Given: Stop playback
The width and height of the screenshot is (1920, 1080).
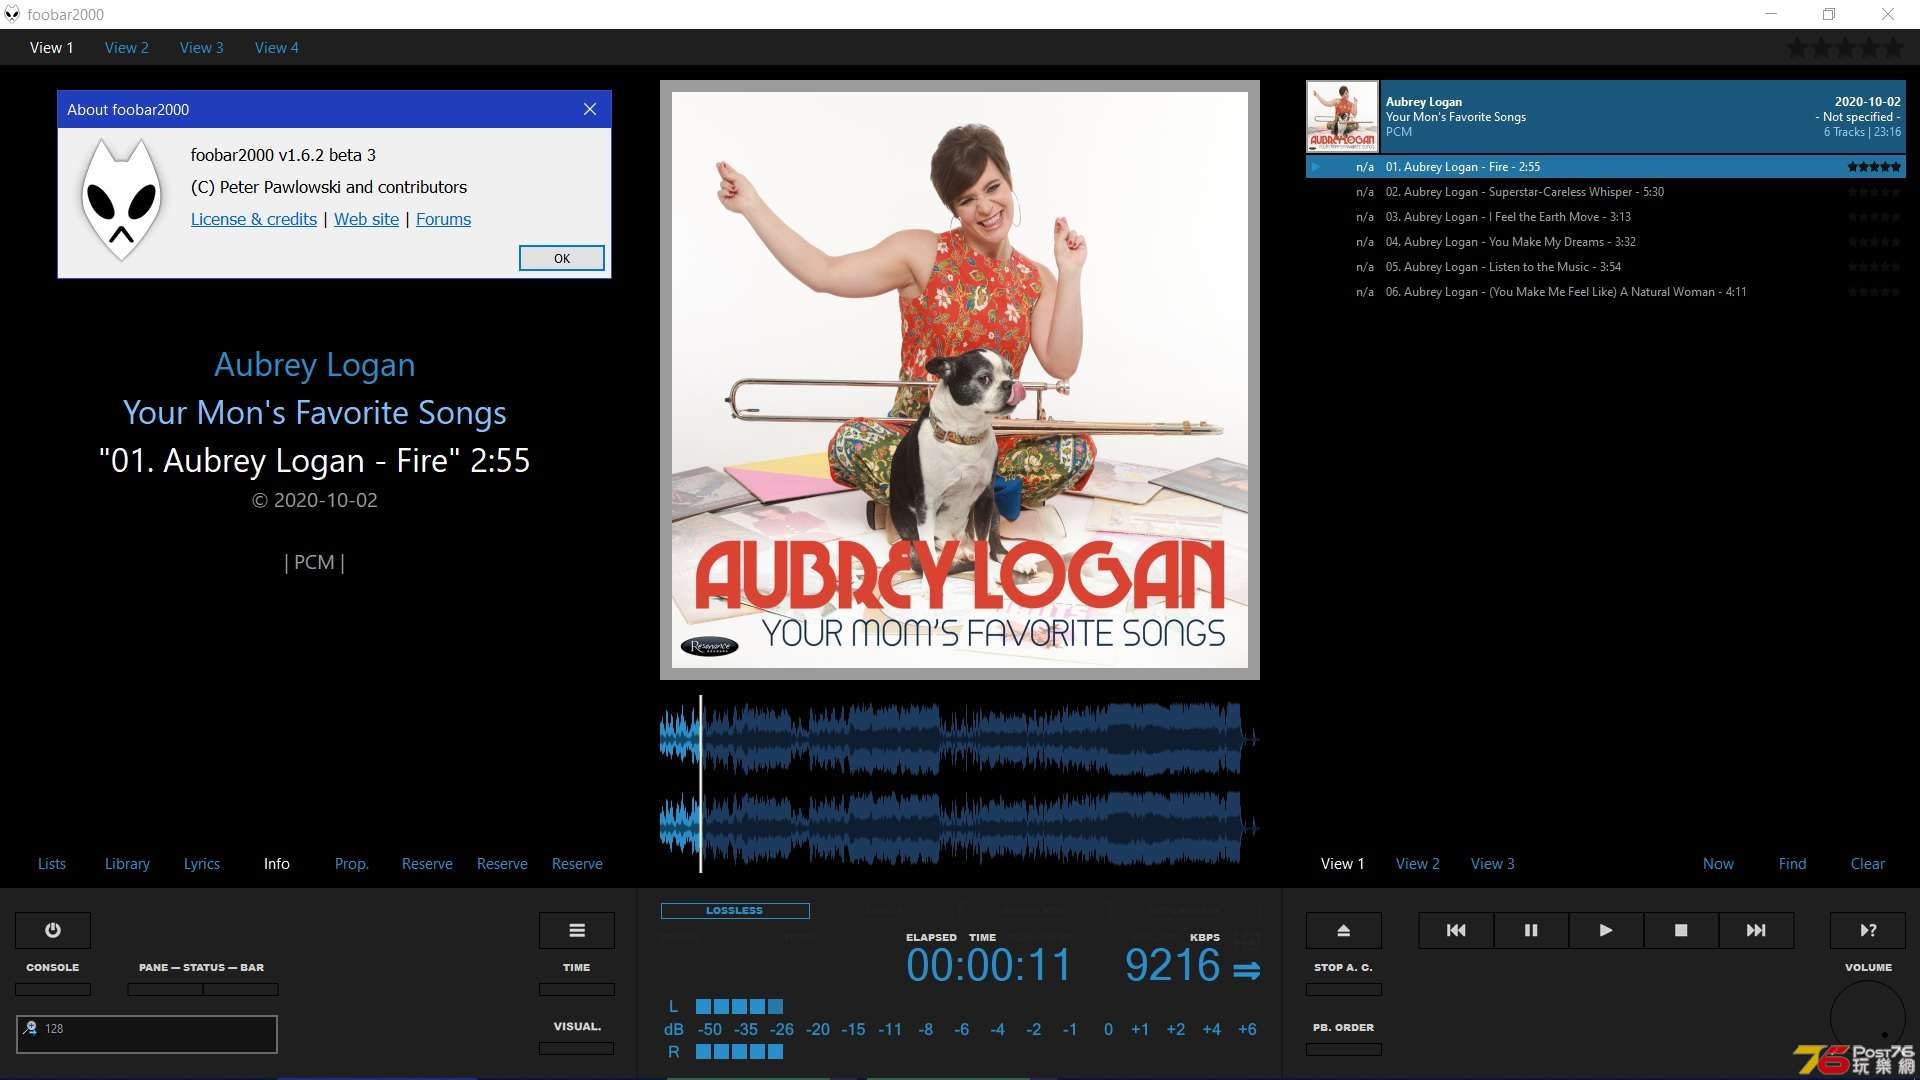Looking at the screenshot, I should pos(1681,930).
